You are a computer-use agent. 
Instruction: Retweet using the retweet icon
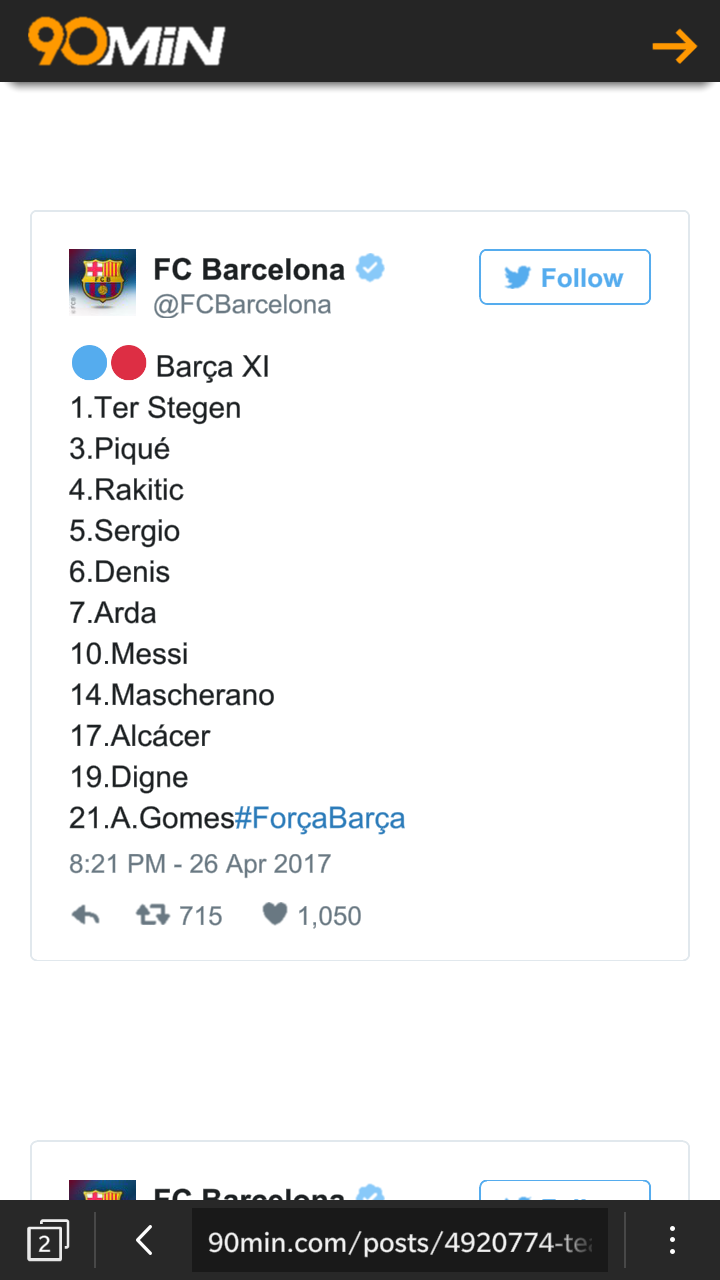(154, 915)
